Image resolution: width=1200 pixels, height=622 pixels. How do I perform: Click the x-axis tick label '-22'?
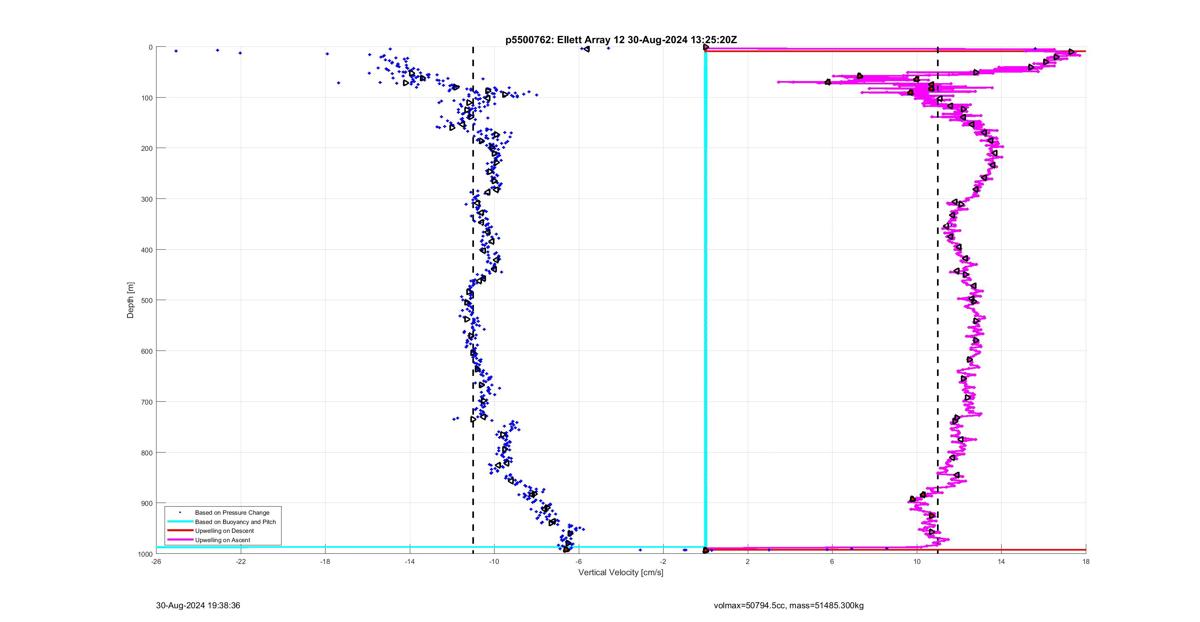click(240, 561)
